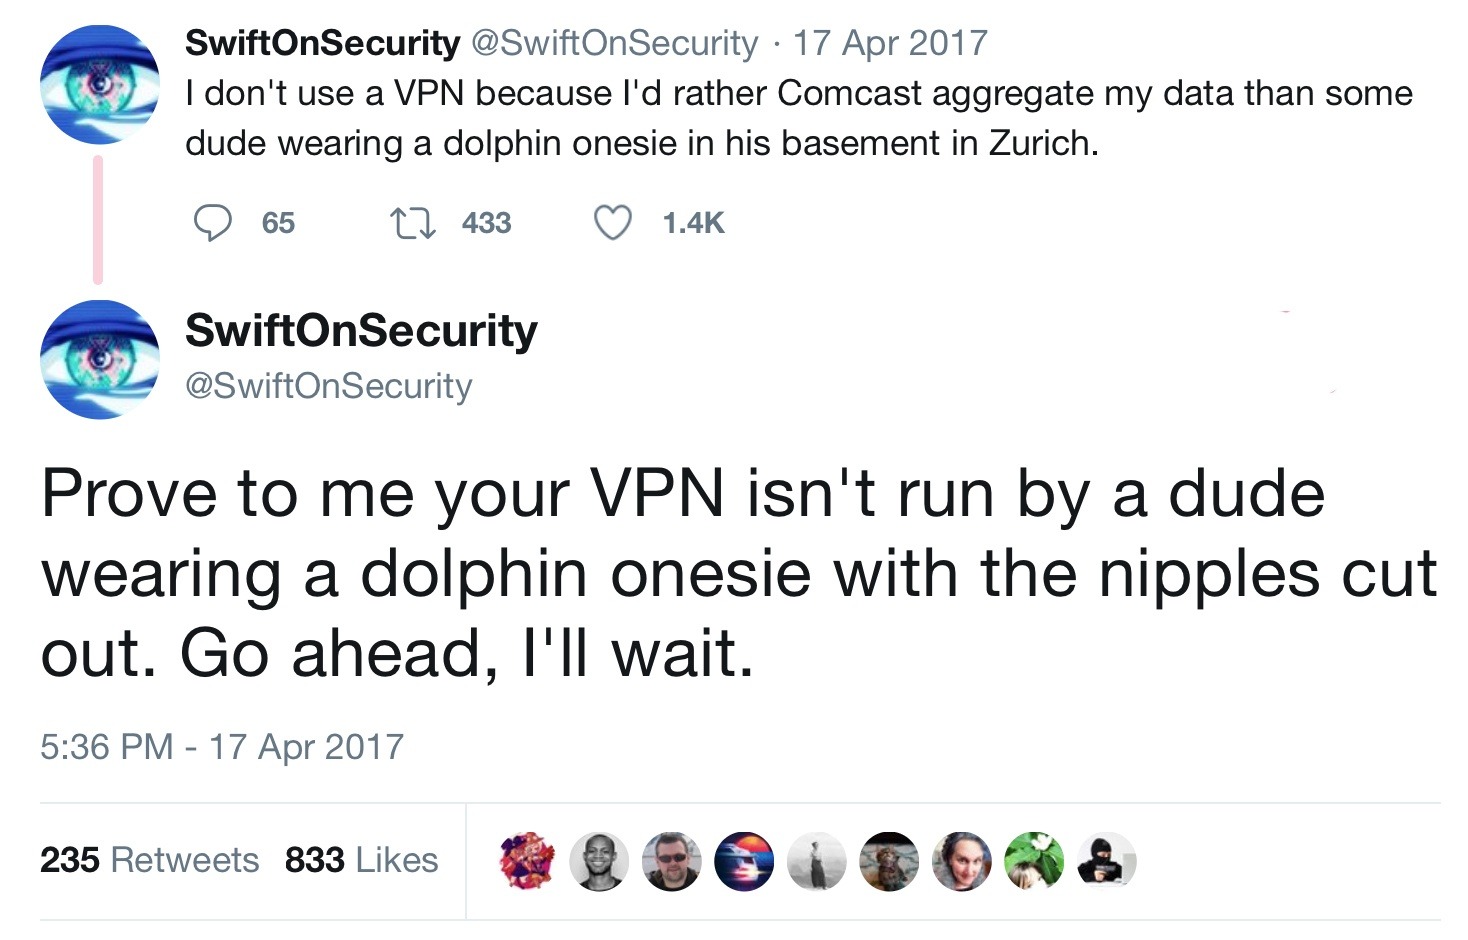Open the 235 Retweets list
1468x940 pixels.
click(149, 860)
